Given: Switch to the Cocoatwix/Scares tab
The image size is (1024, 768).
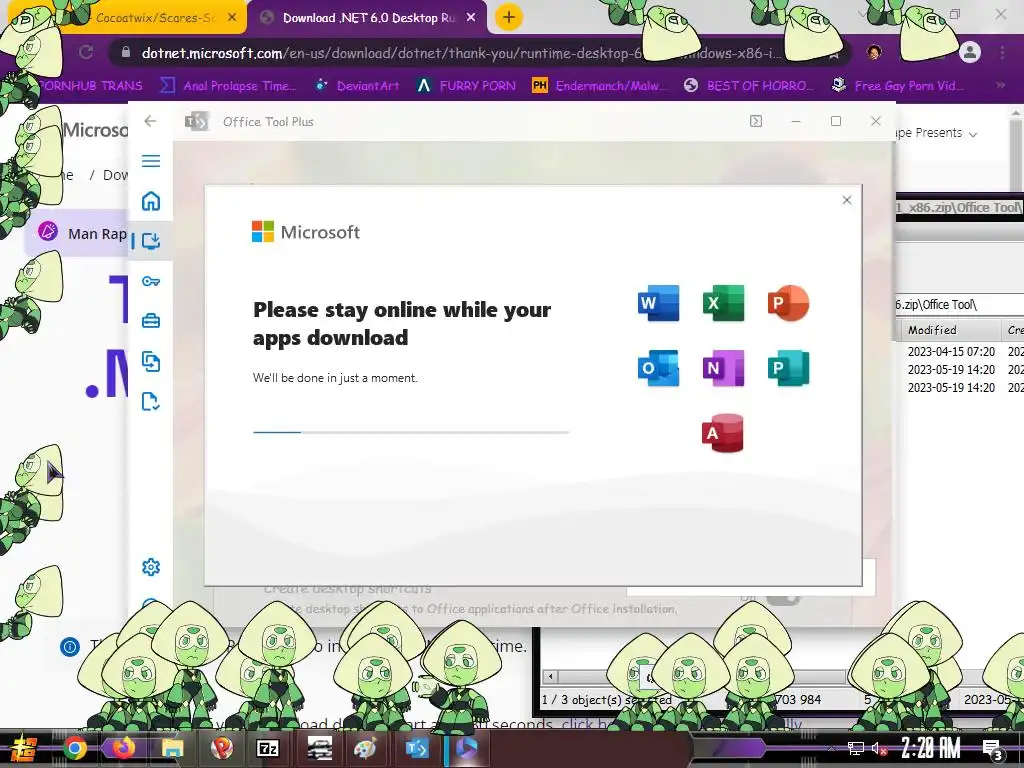Looking at the screenshot, I should (155, 18).
